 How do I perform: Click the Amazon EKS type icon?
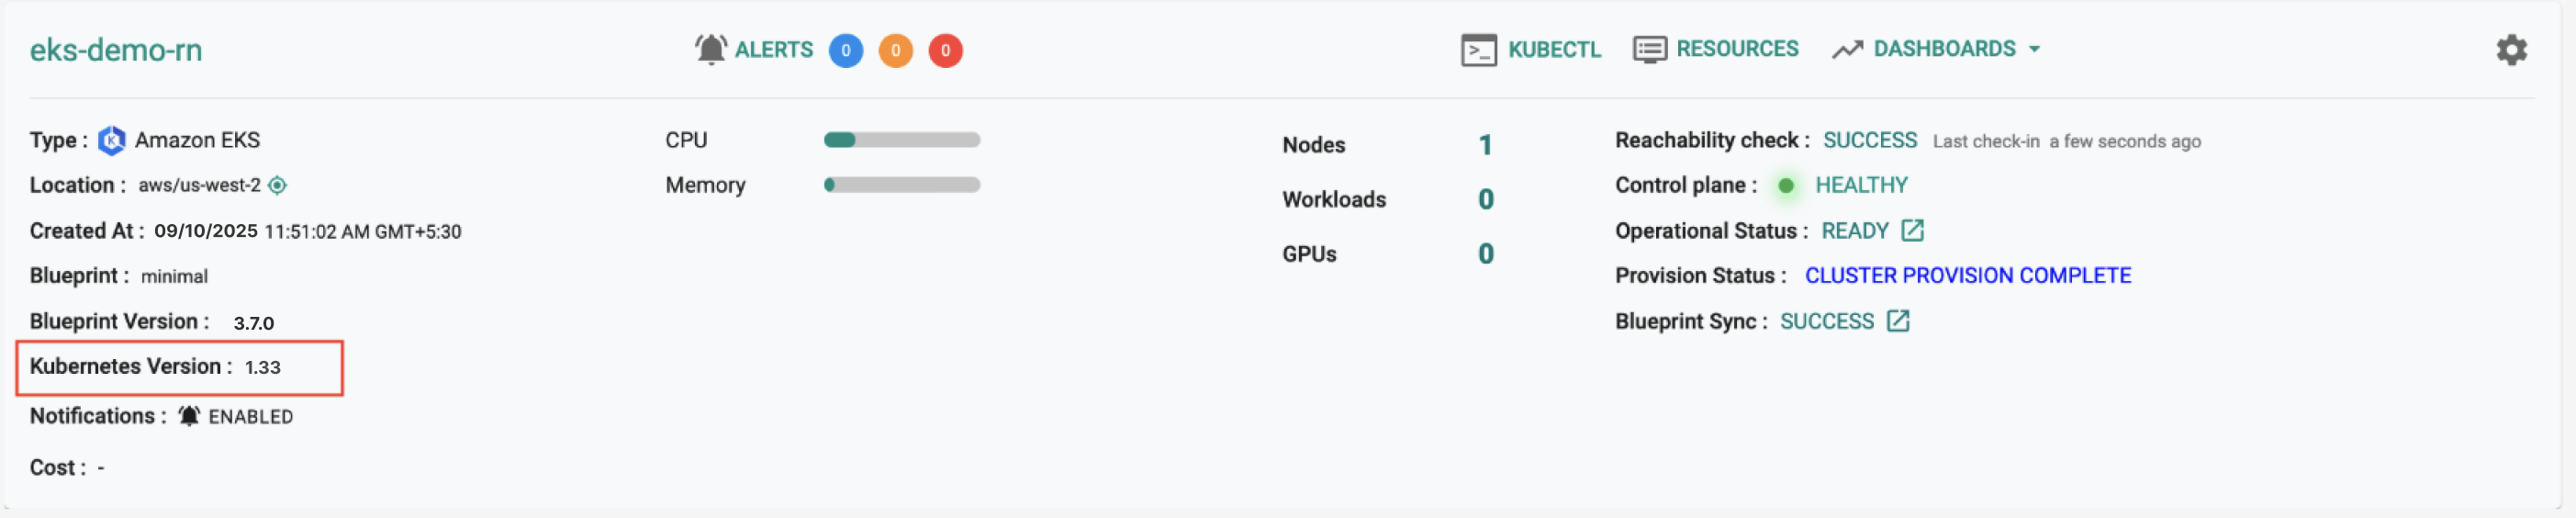(x=112, y=140)
